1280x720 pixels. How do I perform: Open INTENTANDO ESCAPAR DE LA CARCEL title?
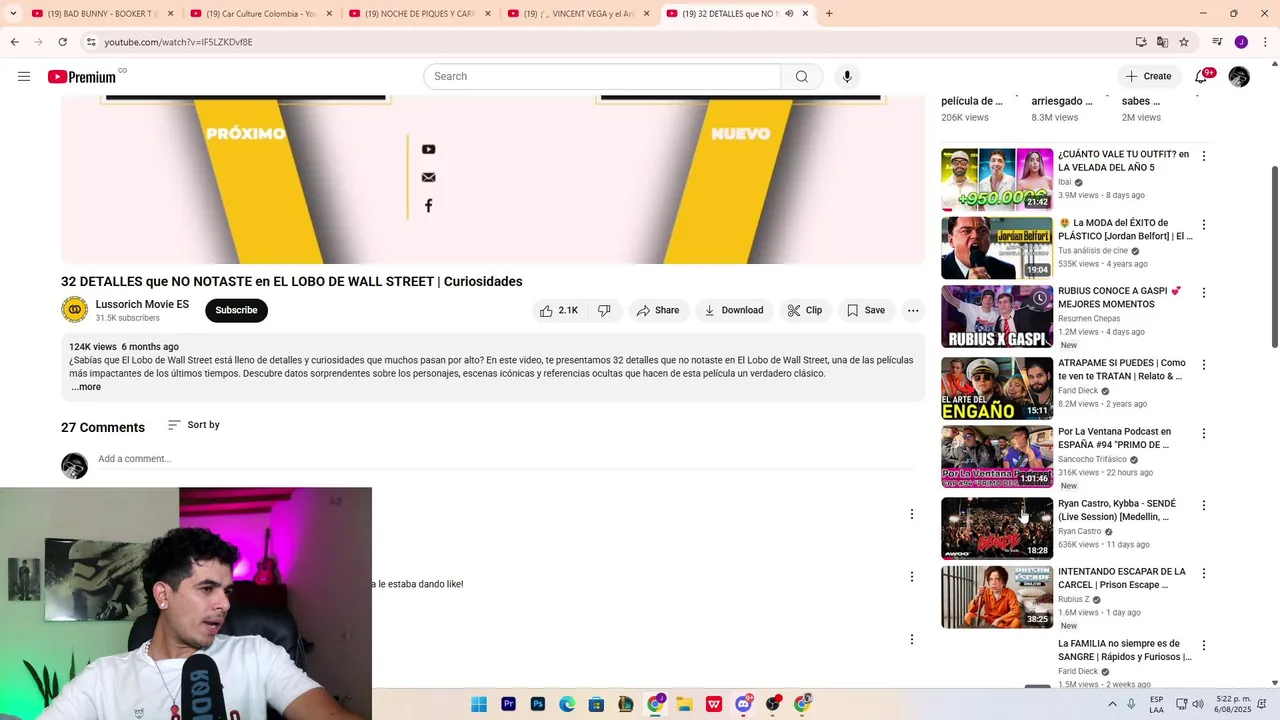click(1122, 578)
